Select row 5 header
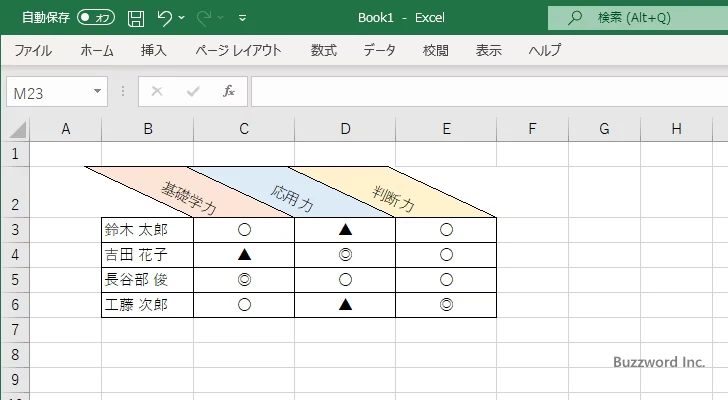 click(x=15, y=280)
